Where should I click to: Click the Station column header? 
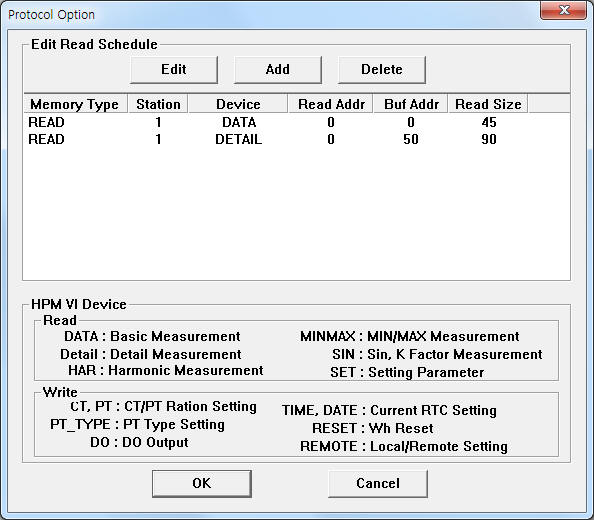click(x=158, y=104)
